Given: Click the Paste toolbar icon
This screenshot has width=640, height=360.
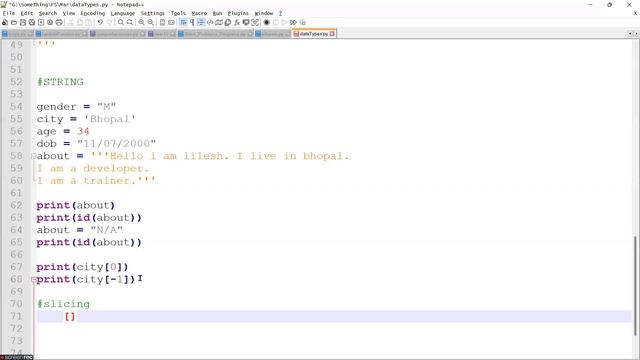Looking at the screenshot, I should point(89,22).
